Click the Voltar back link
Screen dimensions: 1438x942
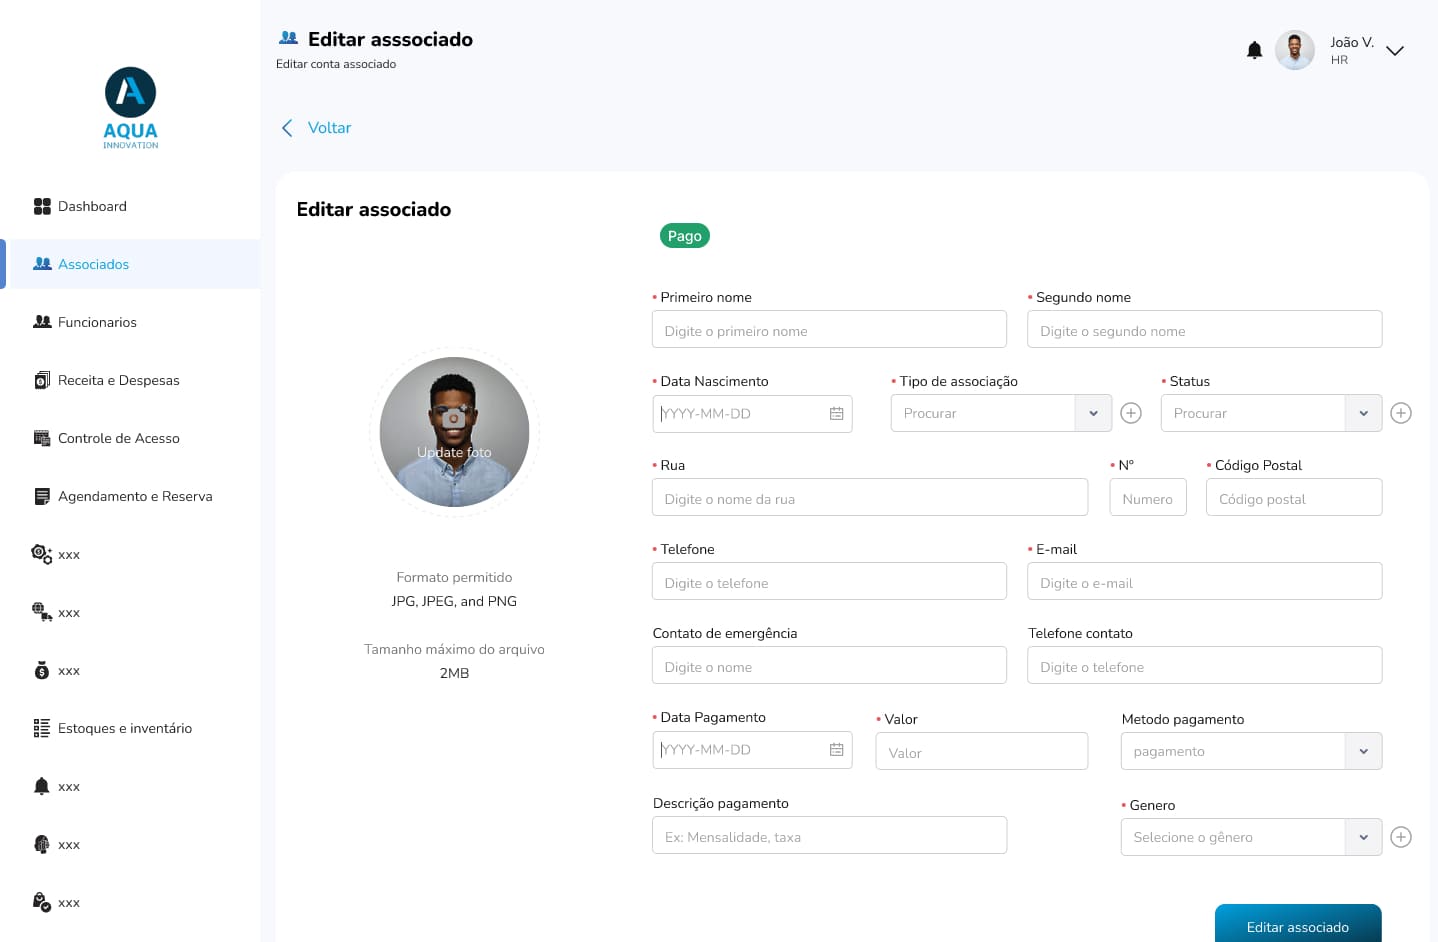tap(317, 128)
